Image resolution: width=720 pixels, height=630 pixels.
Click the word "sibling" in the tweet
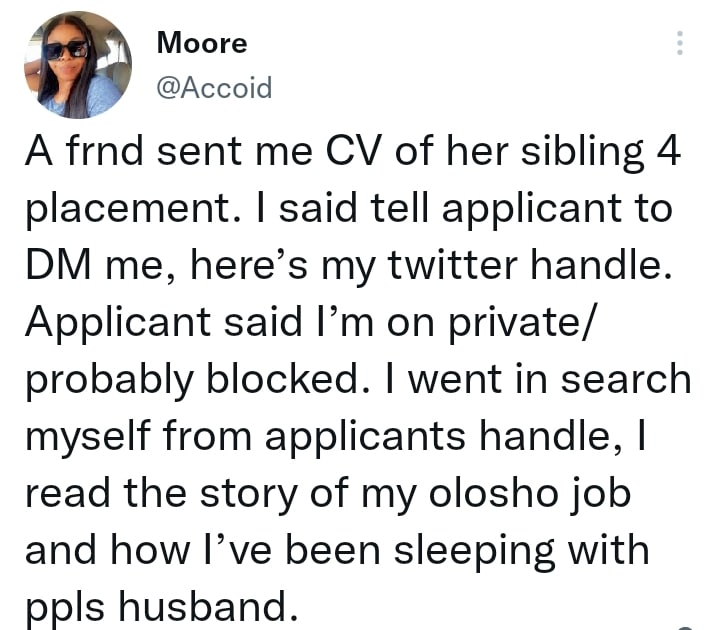pyautogui.click(x=582, y=153)
